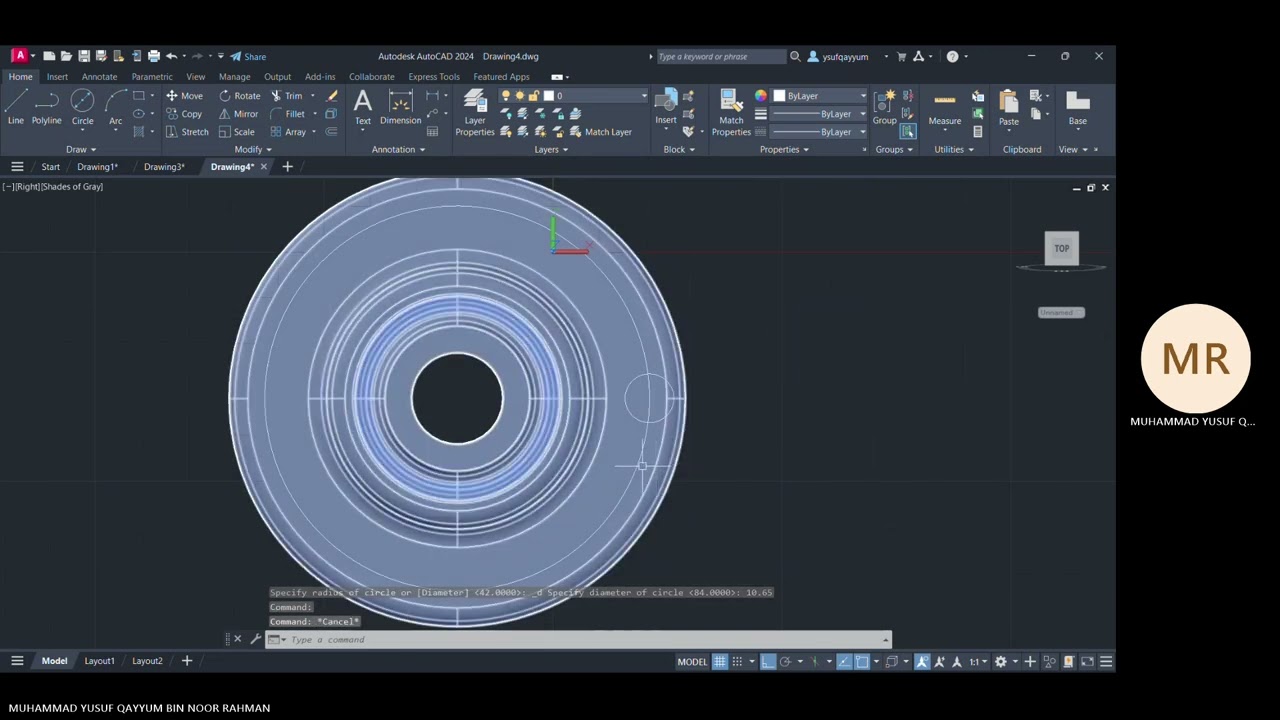
Task: Switch to the Layout1 tab
Action: [99, 661]
